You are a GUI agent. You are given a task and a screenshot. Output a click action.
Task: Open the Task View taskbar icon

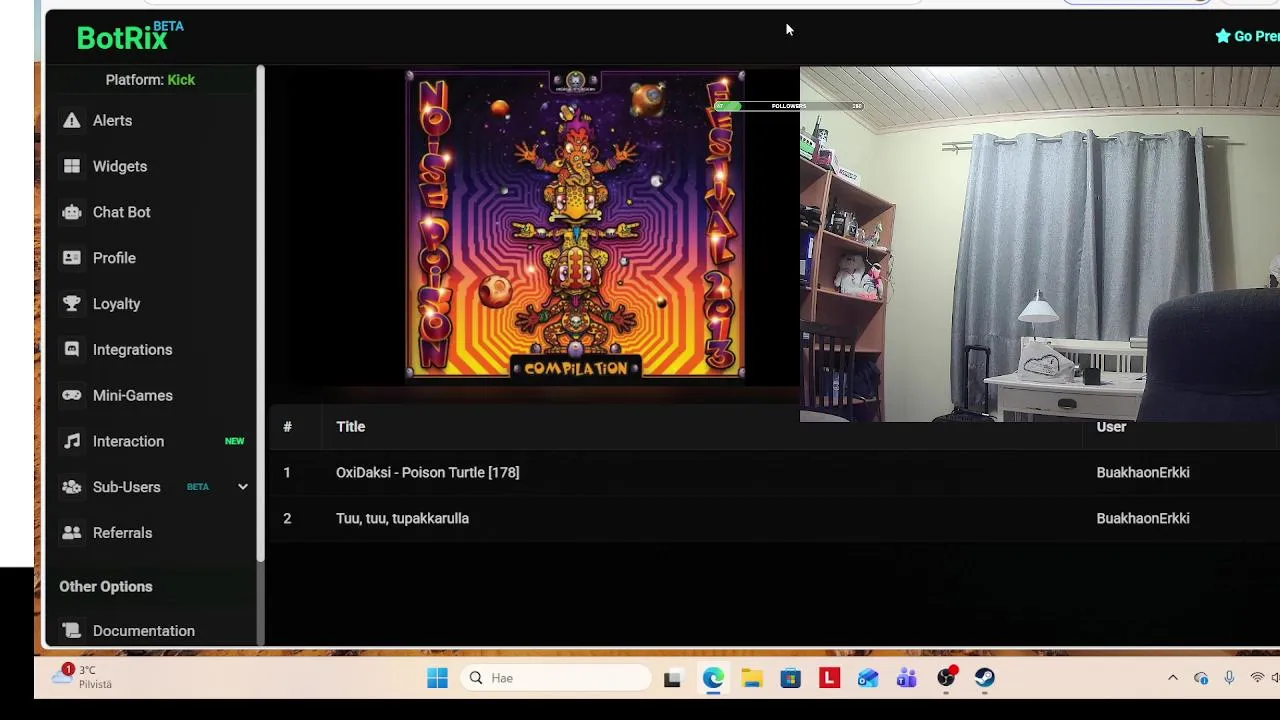coord(672,678)
